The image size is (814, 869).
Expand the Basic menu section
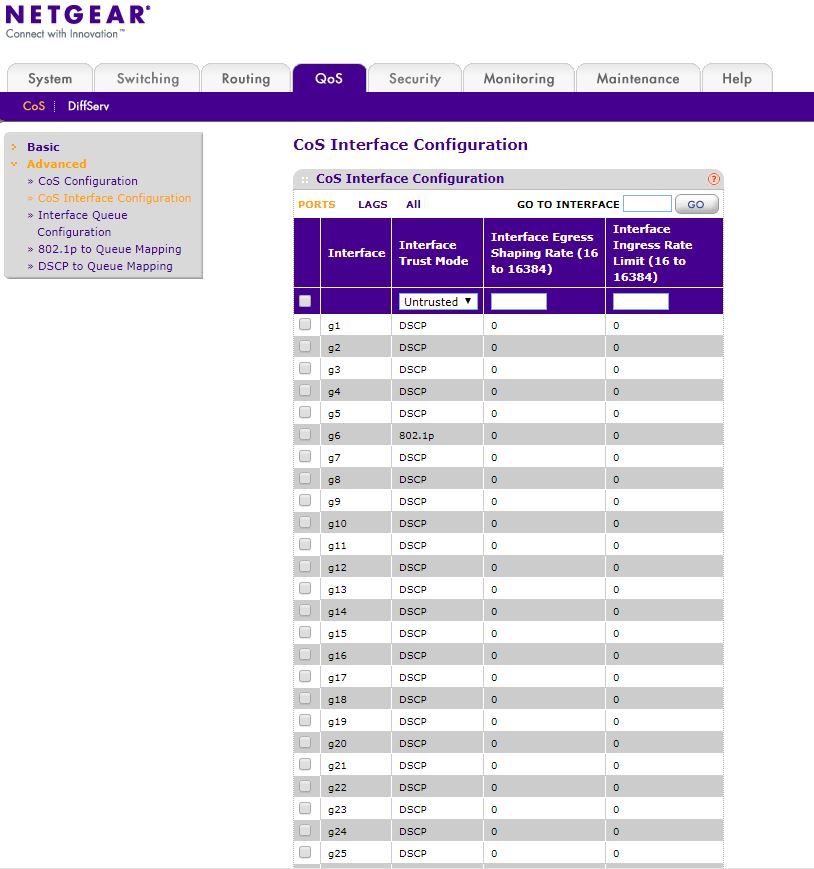point(43,147)
